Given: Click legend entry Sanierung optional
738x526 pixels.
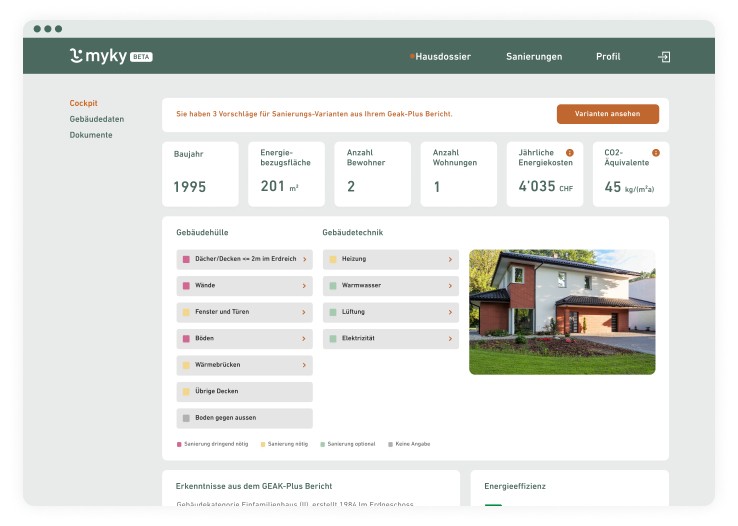Looking at the screenshot, I should coord(348,444).
